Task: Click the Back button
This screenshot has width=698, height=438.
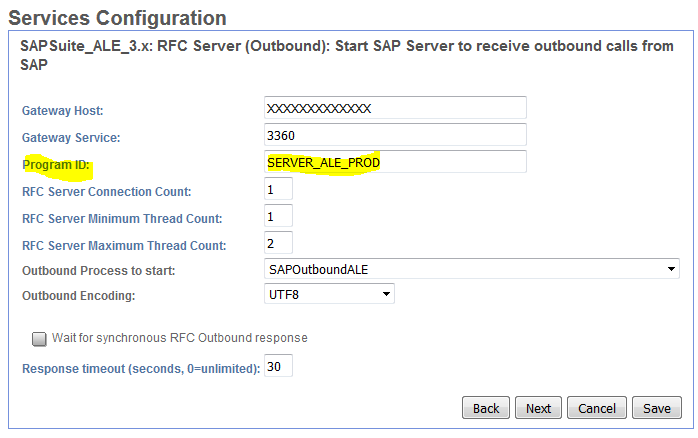Action: (486, 408)
